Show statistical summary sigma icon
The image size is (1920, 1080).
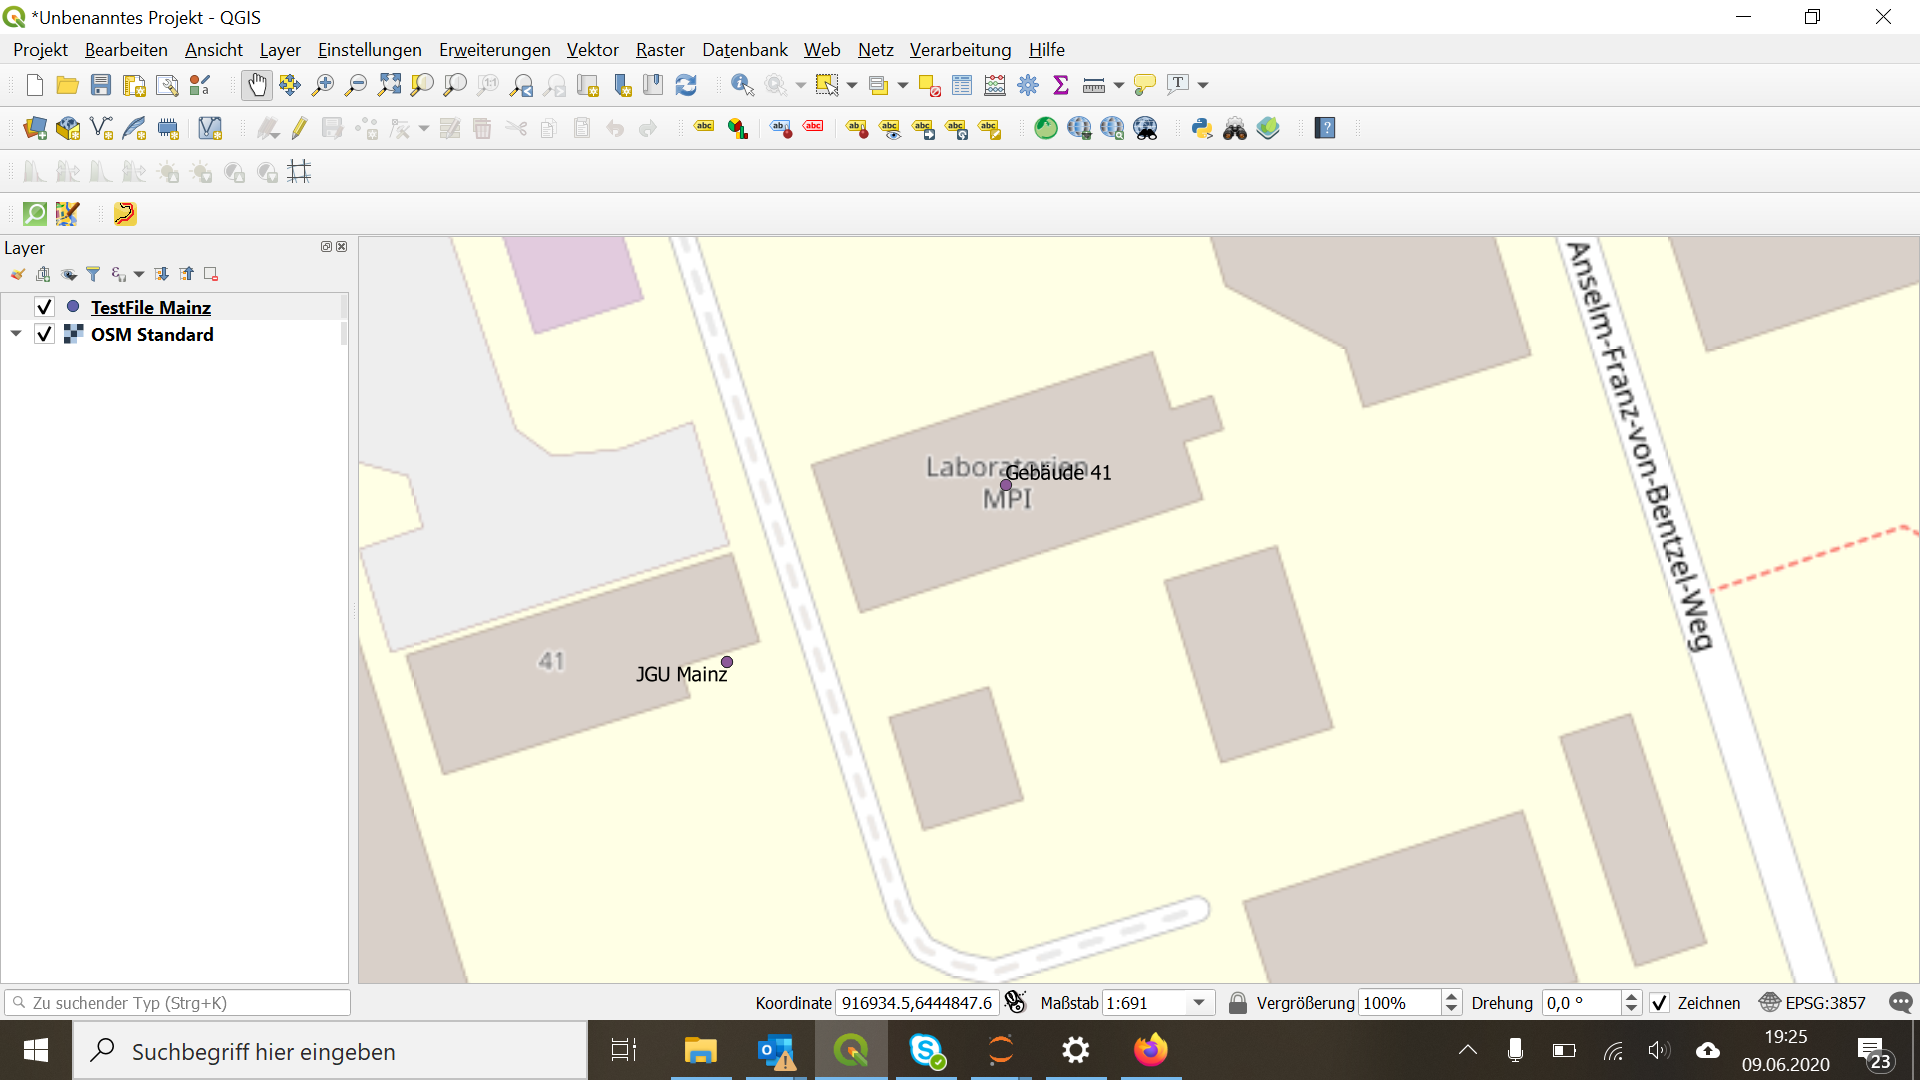click(1061, 85)
